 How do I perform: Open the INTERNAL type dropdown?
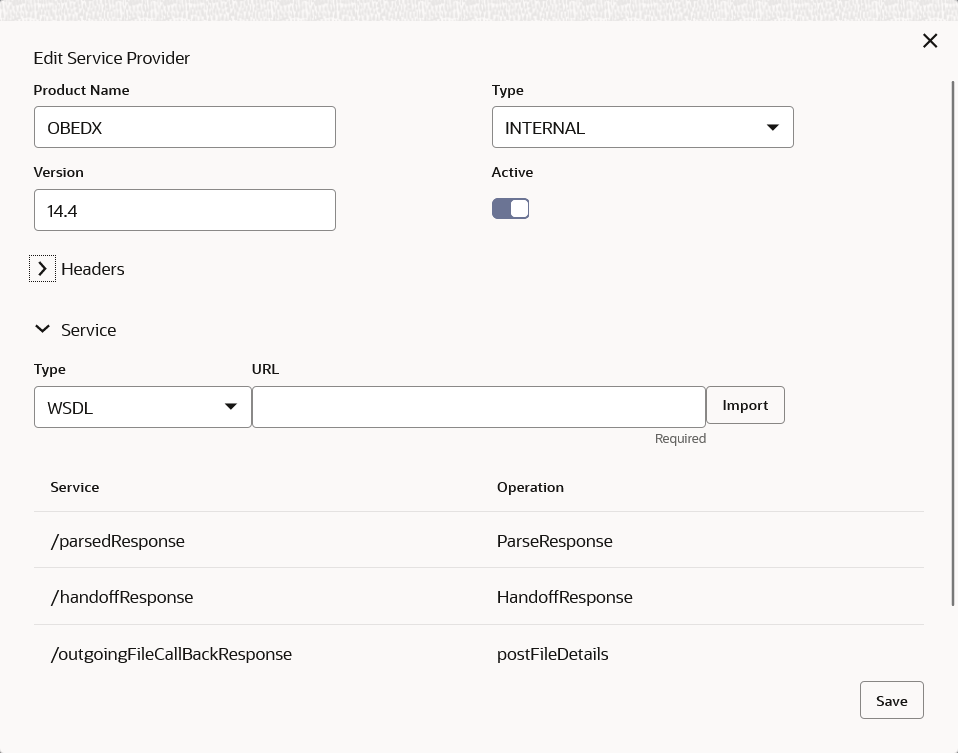click(x=642, y=128)
